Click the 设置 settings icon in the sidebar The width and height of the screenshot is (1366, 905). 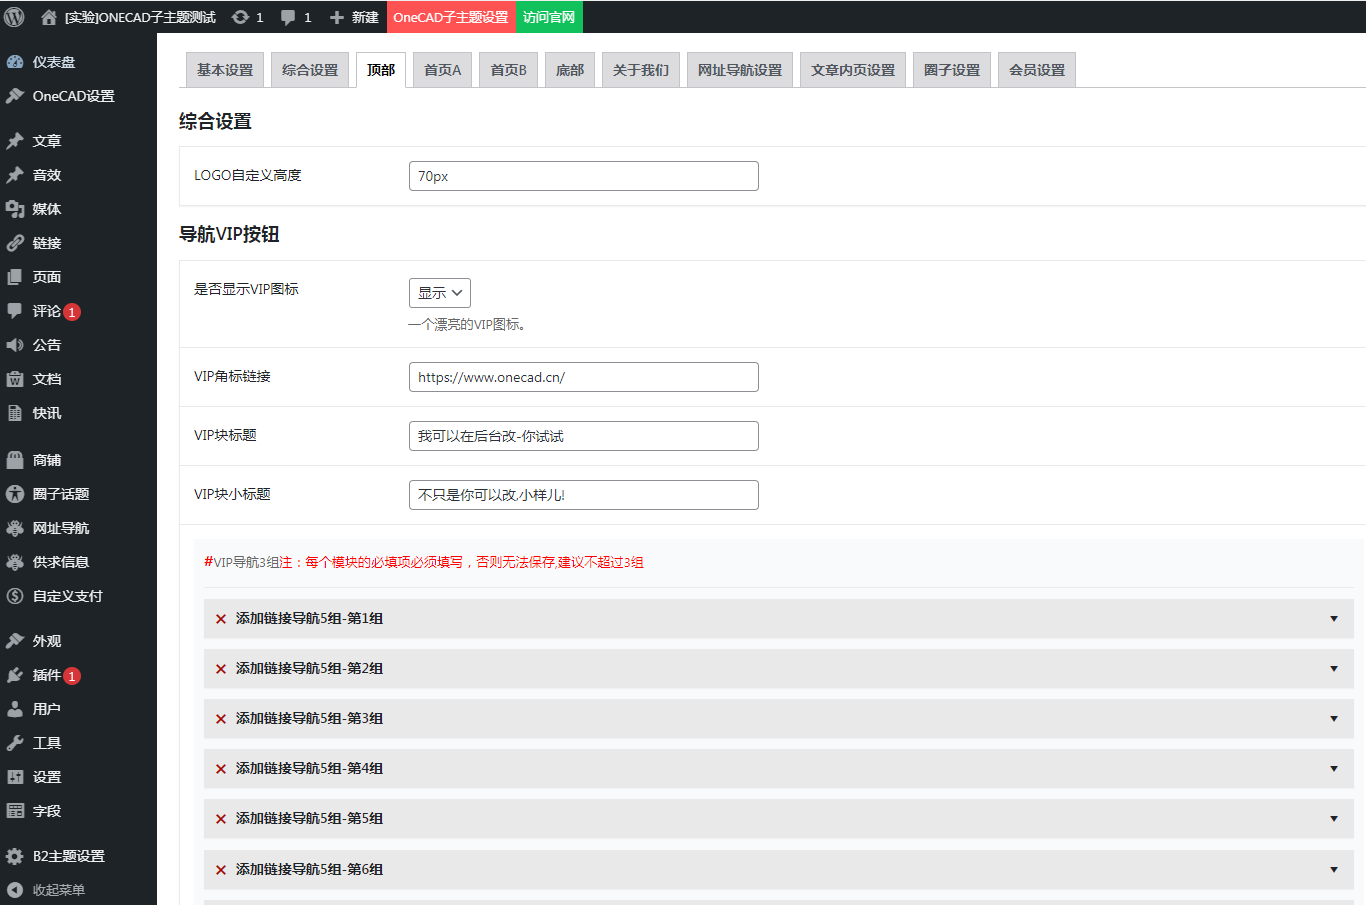coord(15,777)
